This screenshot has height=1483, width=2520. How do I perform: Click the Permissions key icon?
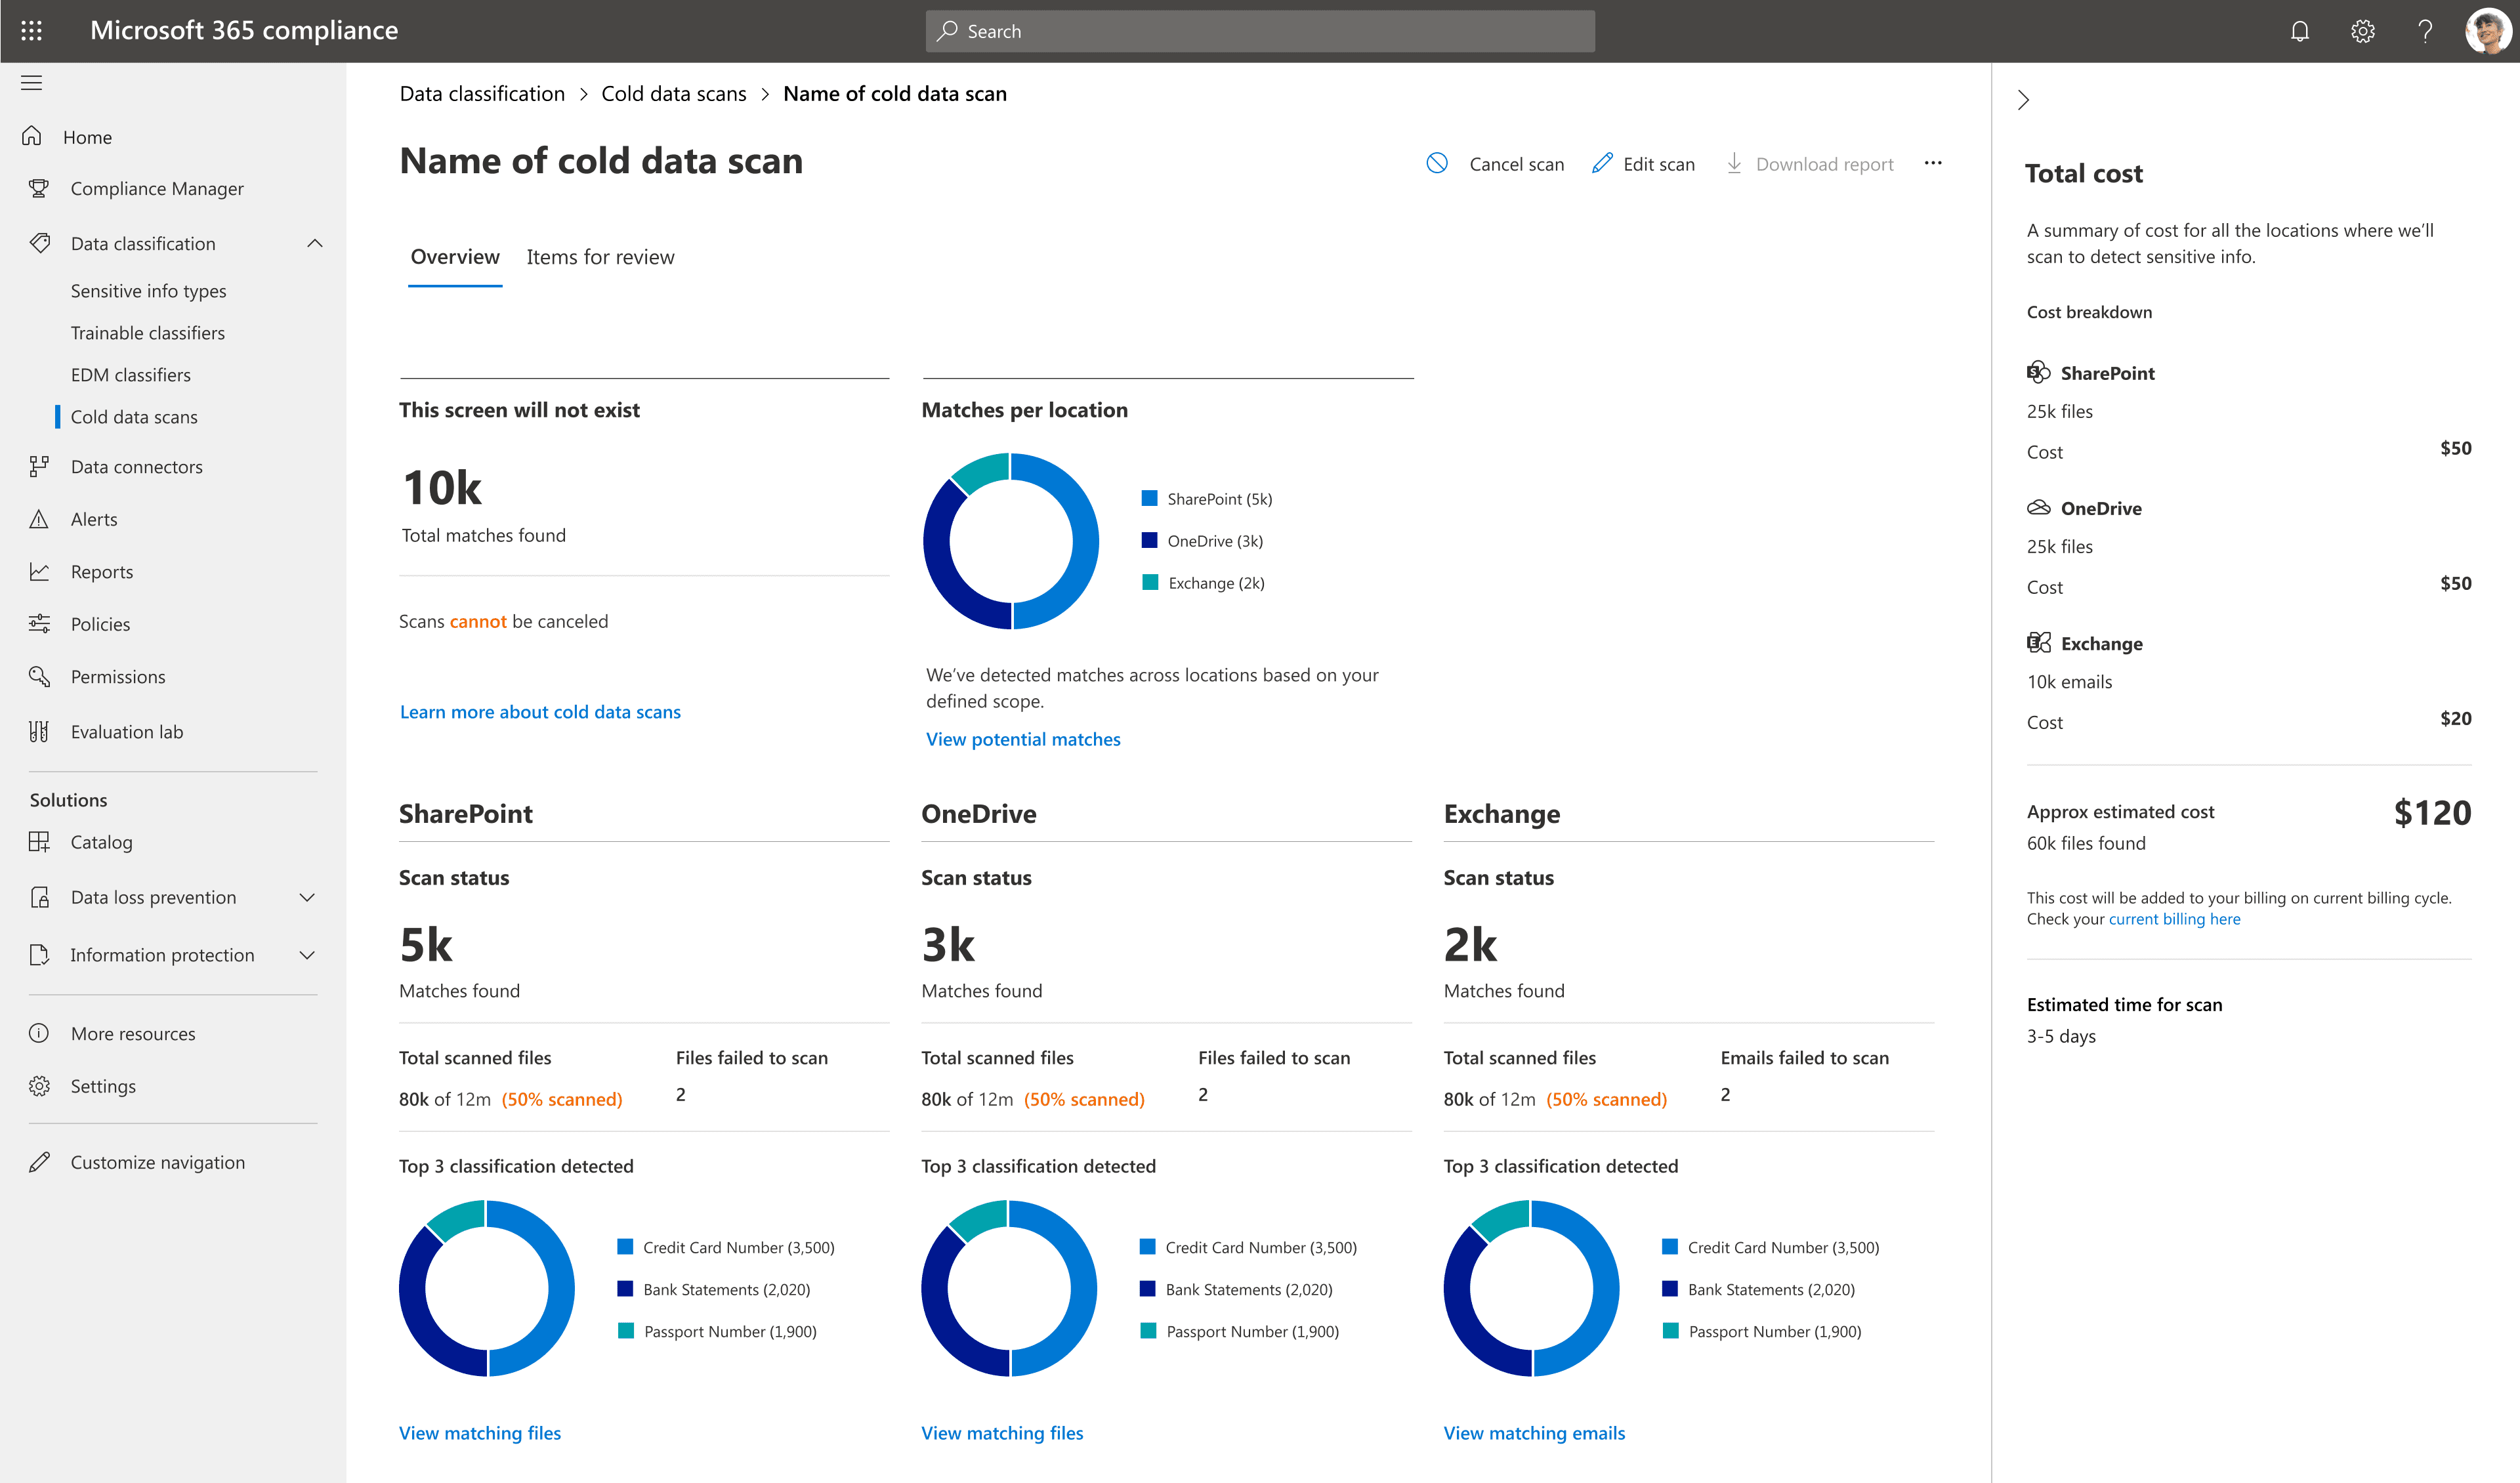39,676
